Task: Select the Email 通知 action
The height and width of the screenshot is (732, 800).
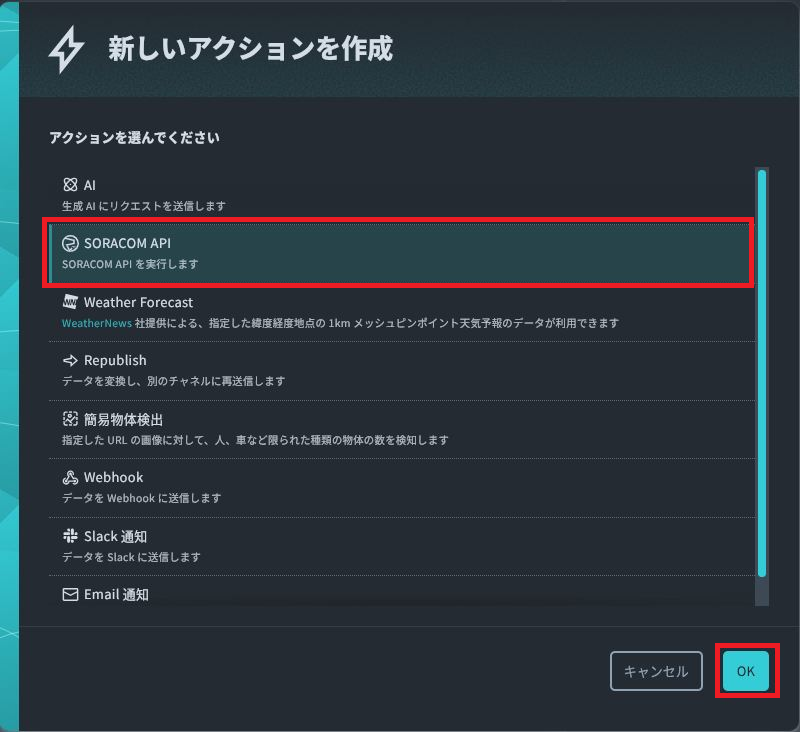Action: click(402, 592)
